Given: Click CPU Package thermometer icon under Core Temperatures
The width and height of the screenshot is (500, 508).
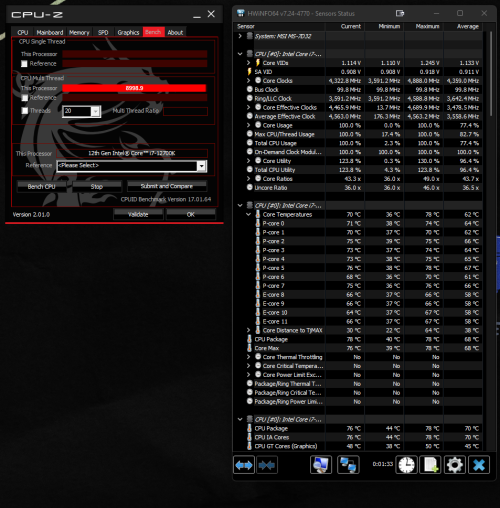Looking at the screenshot, I should coord(249,339).
